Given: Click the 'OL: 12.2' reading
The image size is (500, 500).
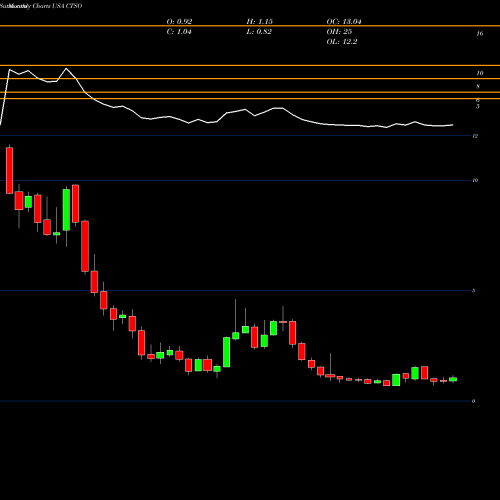Looking at the screenshot, I should (x=342, y=41).
